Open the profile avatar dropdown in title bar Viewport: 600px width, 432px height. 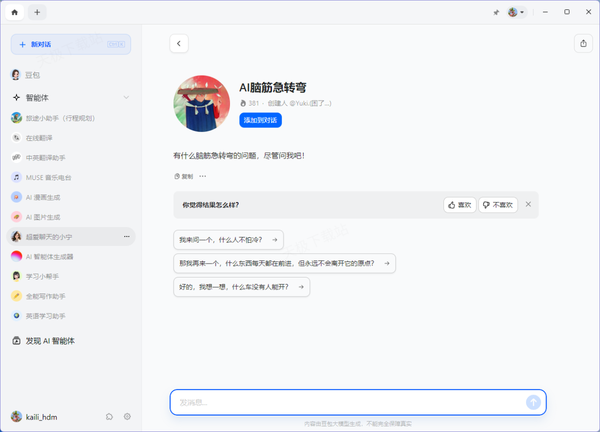click(x=516, y=12)
